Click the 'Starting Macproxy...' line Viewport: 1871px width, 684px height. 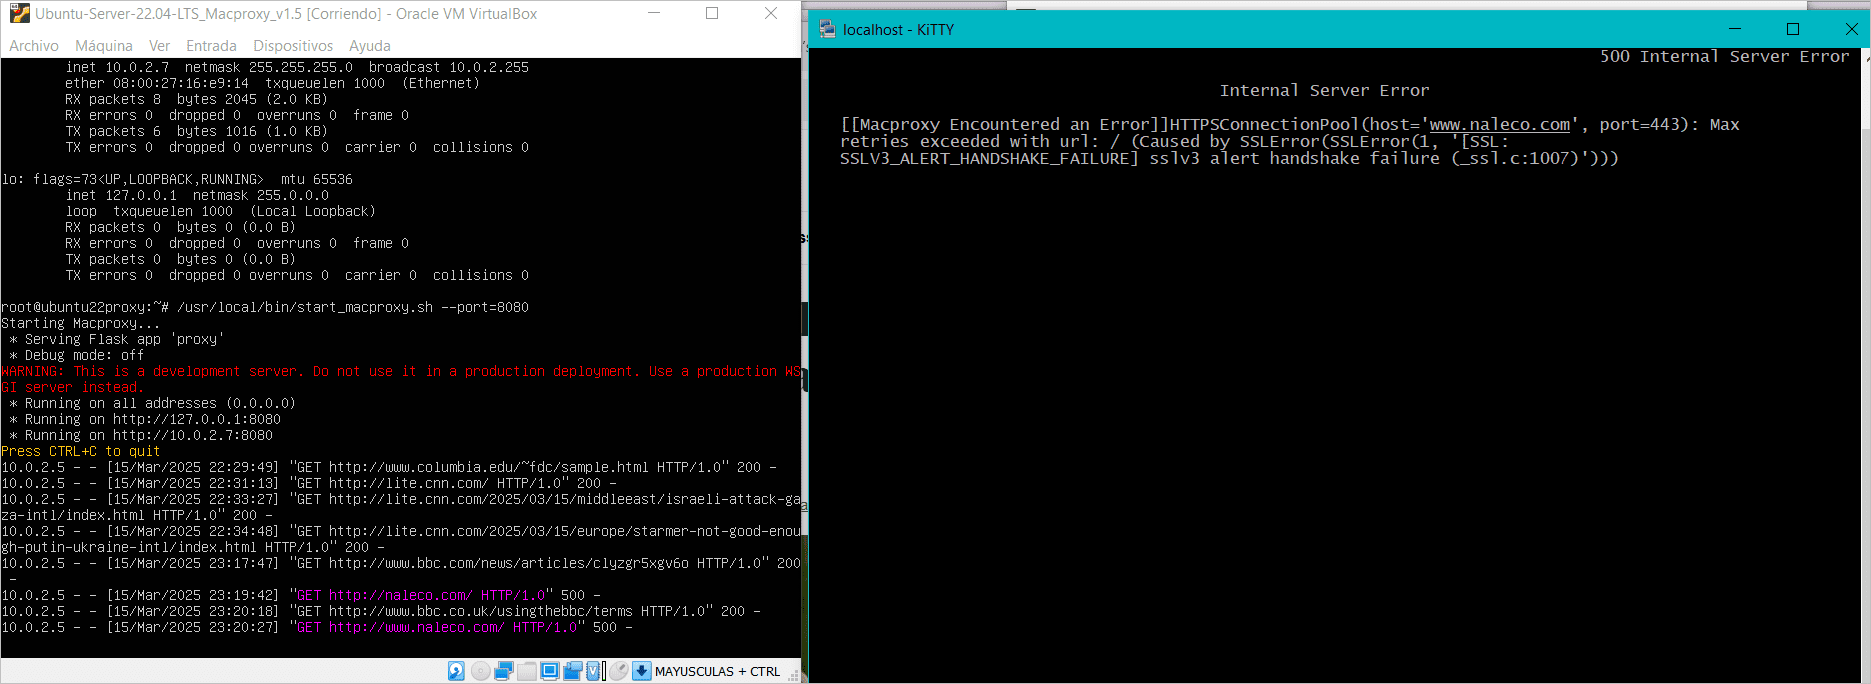[81, 323]
